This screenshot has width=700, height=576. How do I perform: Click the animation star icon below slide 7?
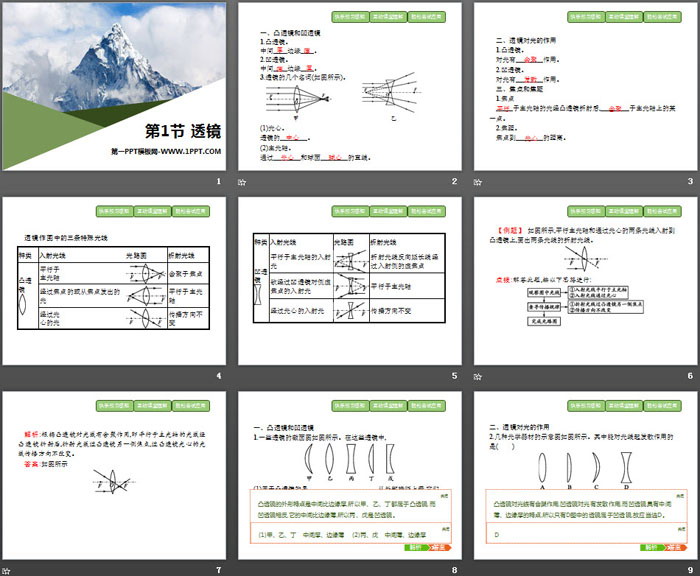coord(6,571)
